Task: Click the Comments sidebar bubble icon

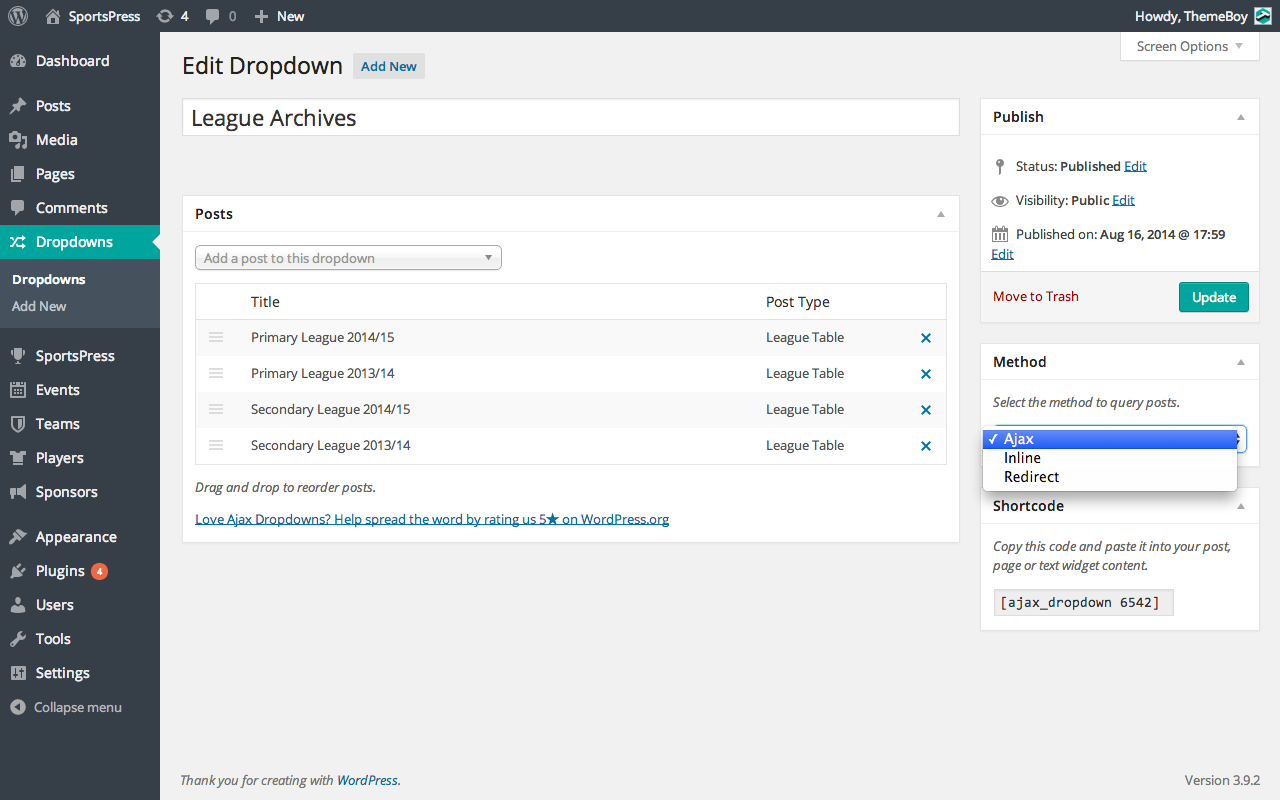Action: click(18, 208)
